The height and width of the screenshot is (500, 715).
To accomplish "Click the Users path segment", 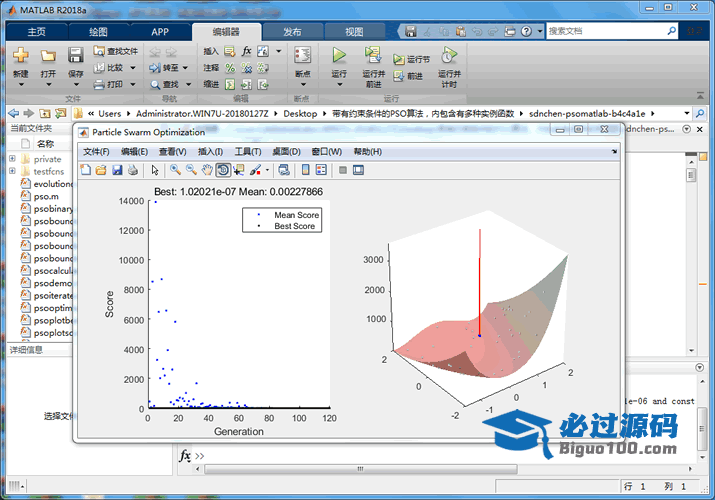I will click(109, 113).
